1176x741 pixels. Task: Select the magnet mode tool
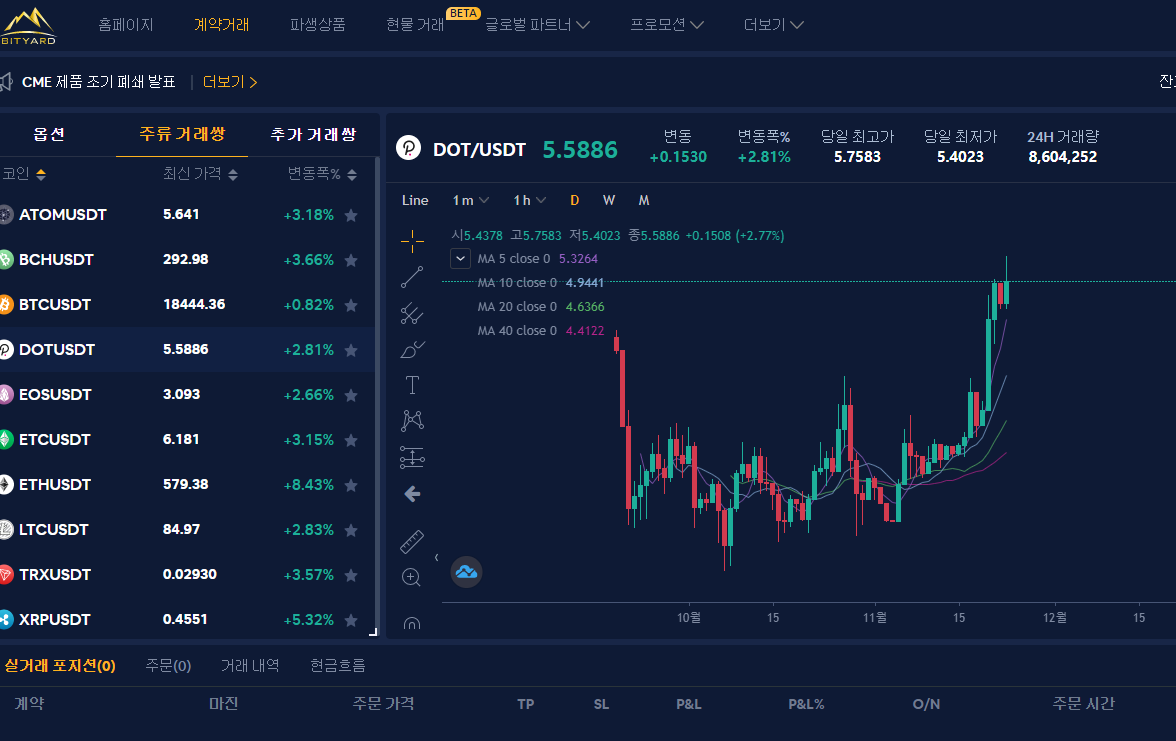412,622
